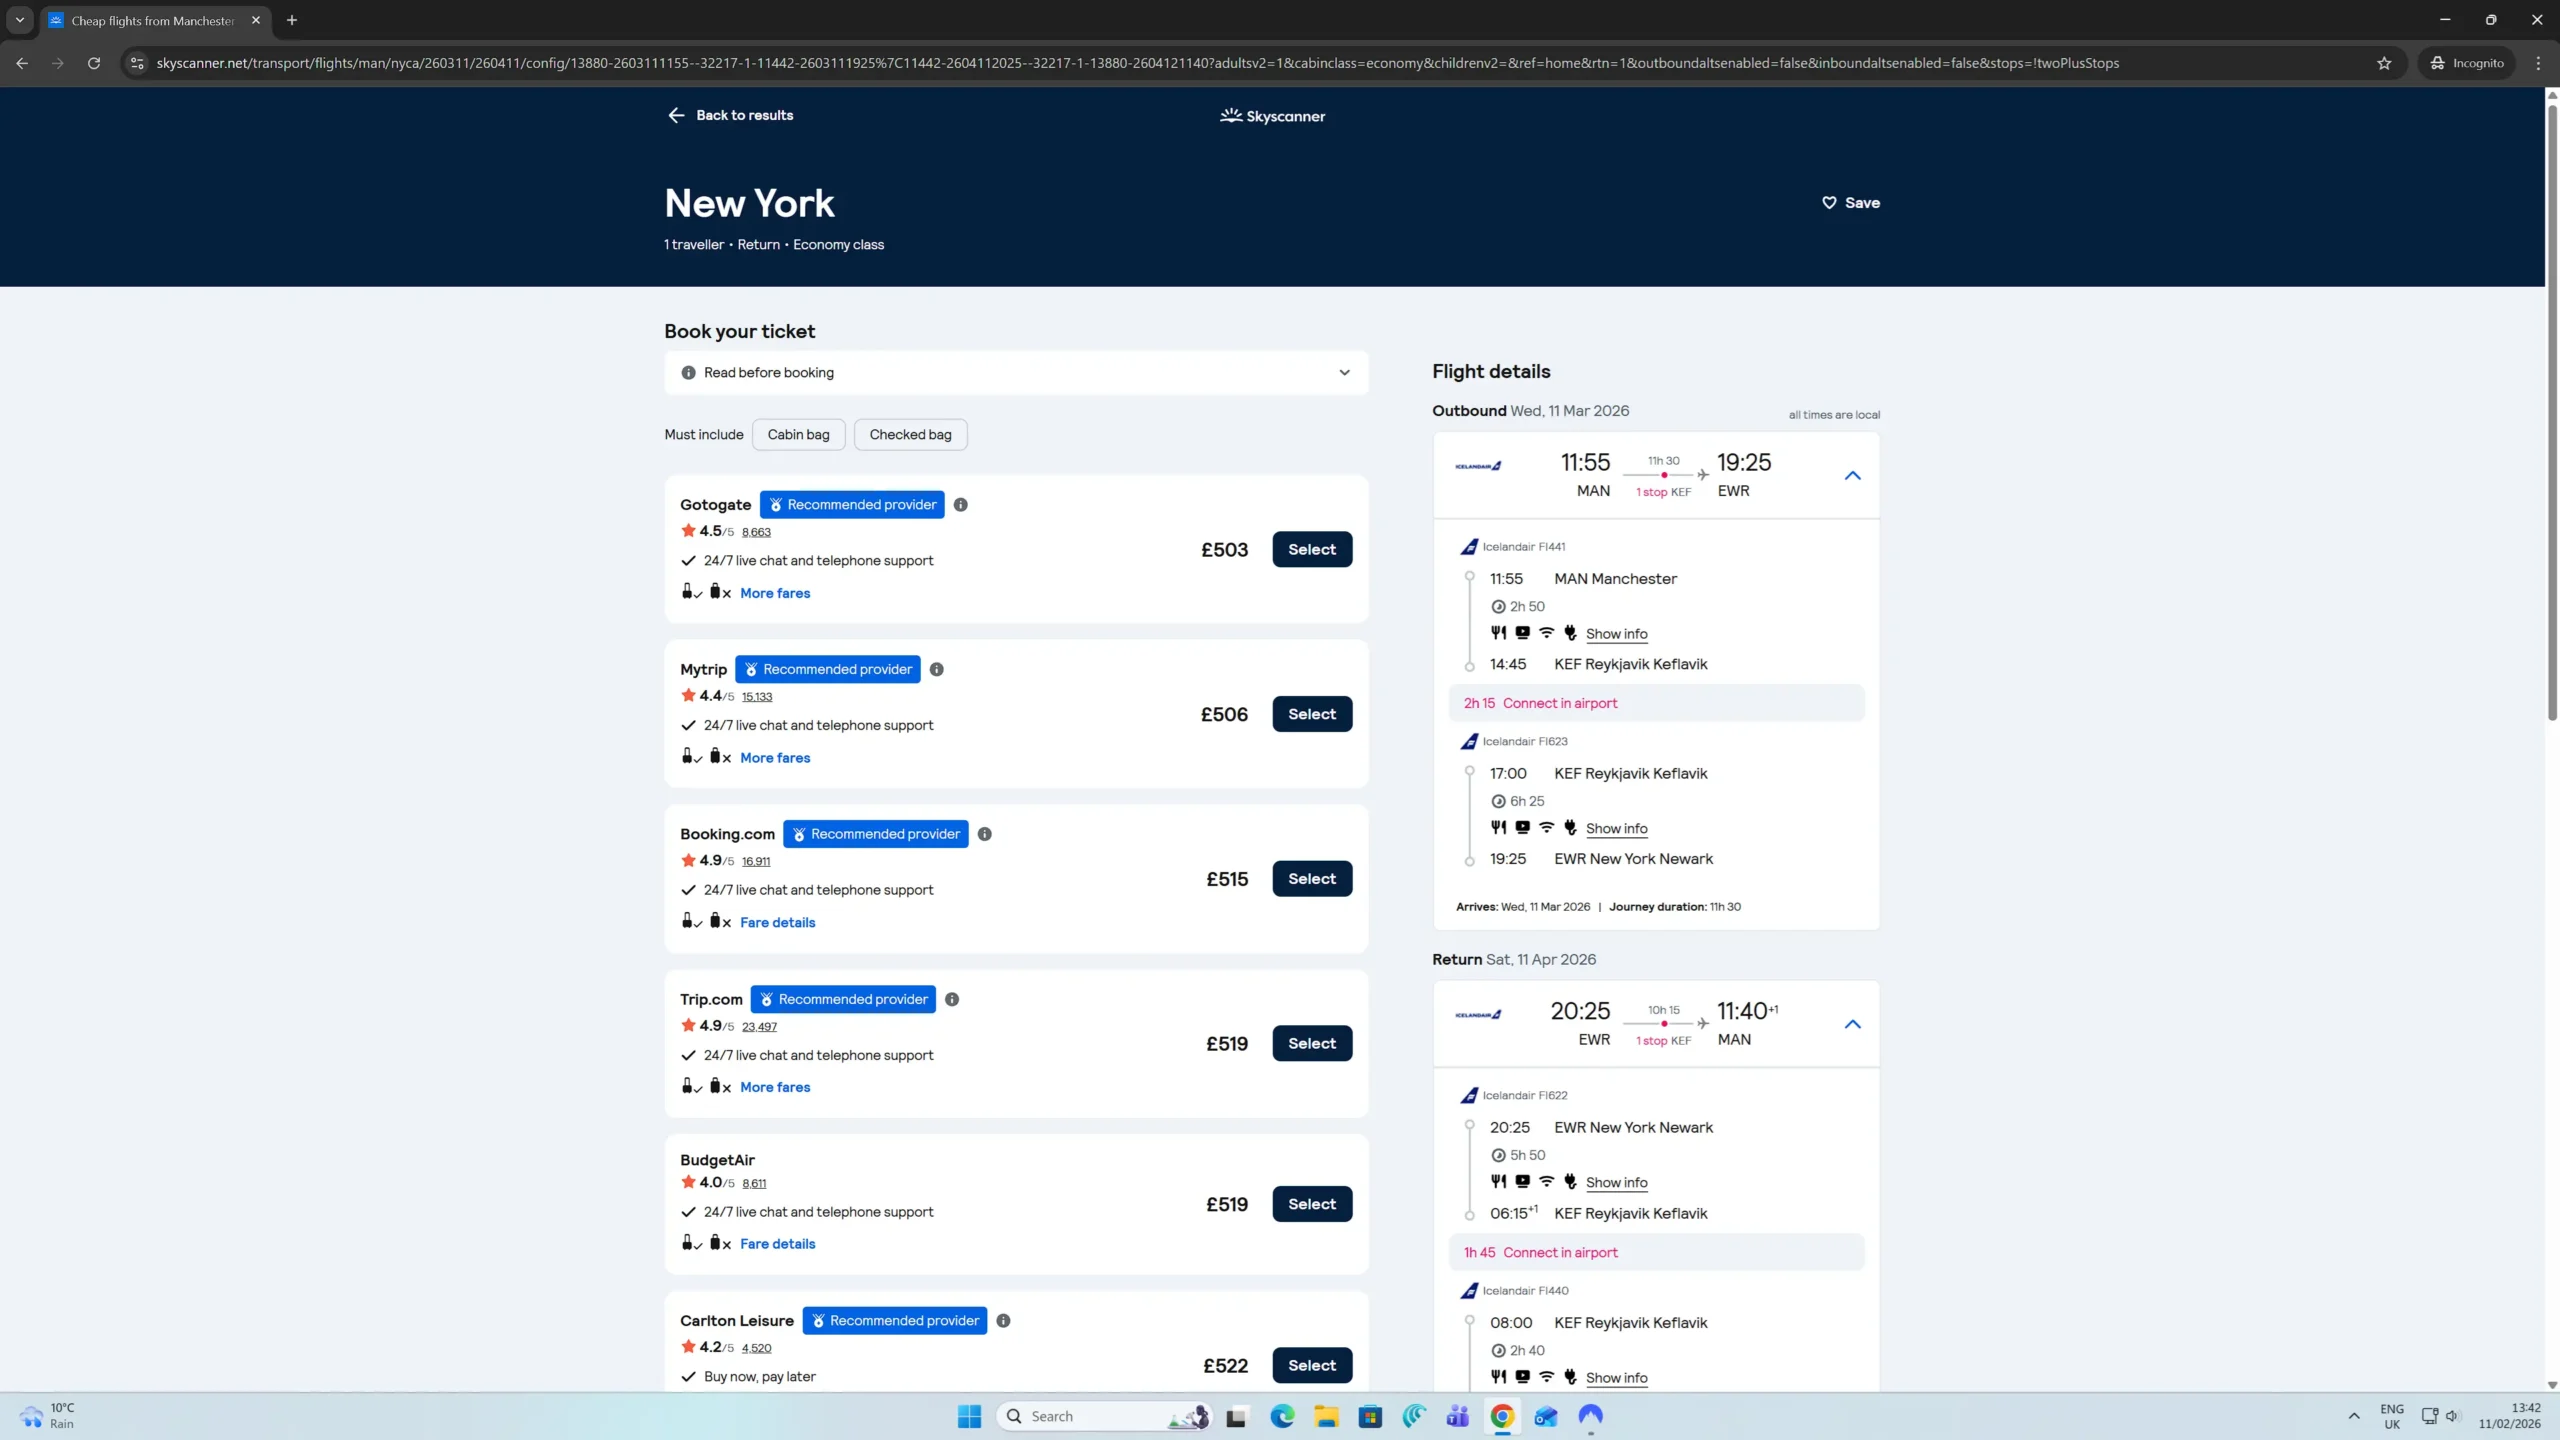Screen dimensions: 2560x1440
Task: Toggle the Cabin bag filter chip
Action: click(798, 435)
